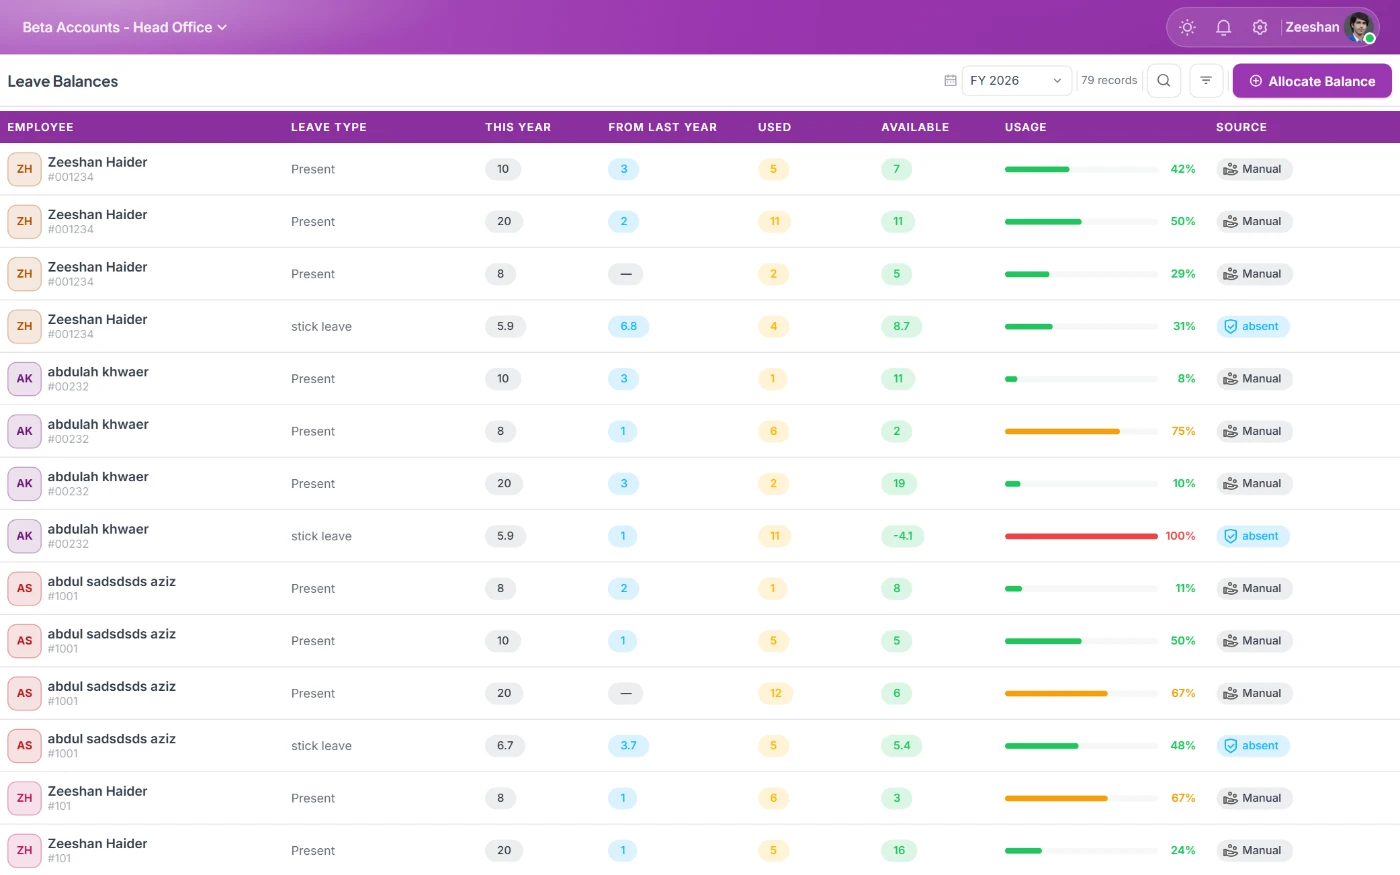Toggle the light/dark theme sun icon
1400x875 pixels.
click(1187, 28)
